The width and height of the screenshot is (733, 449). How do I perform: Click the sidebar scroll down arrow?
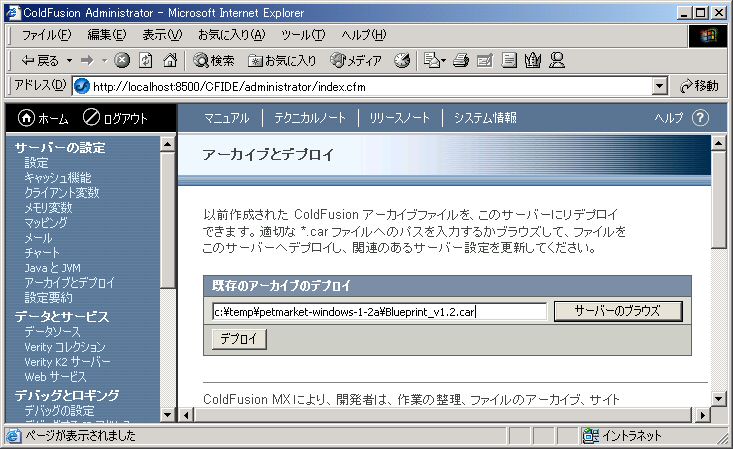167,414
